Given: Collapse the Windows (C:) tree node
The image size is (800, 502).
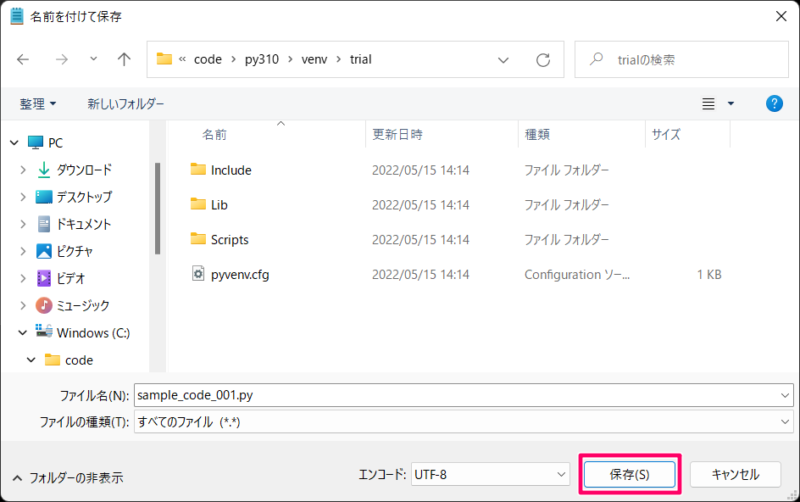Looking at the screenshot, I should (23, 333).
